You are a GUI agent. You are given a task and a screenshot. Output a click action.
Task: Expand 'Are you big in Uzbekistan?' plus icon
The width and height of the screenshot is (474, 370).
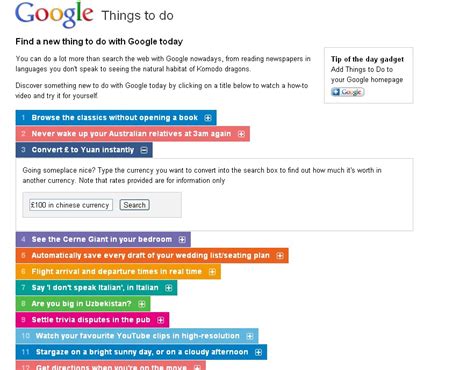(142, 304)
